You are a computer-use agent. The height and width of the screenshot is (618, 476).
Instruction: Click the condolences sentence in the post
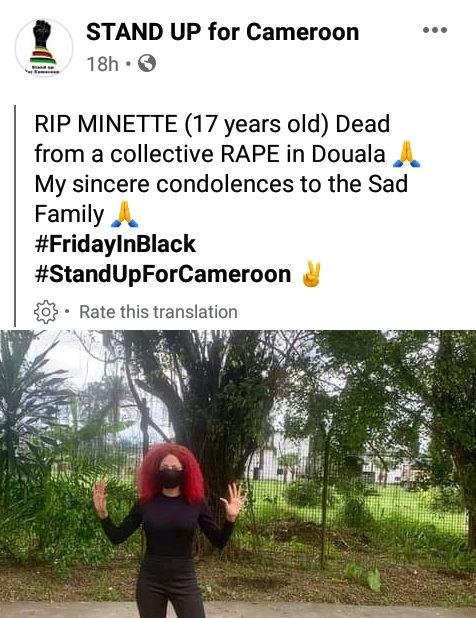[221, 199]
